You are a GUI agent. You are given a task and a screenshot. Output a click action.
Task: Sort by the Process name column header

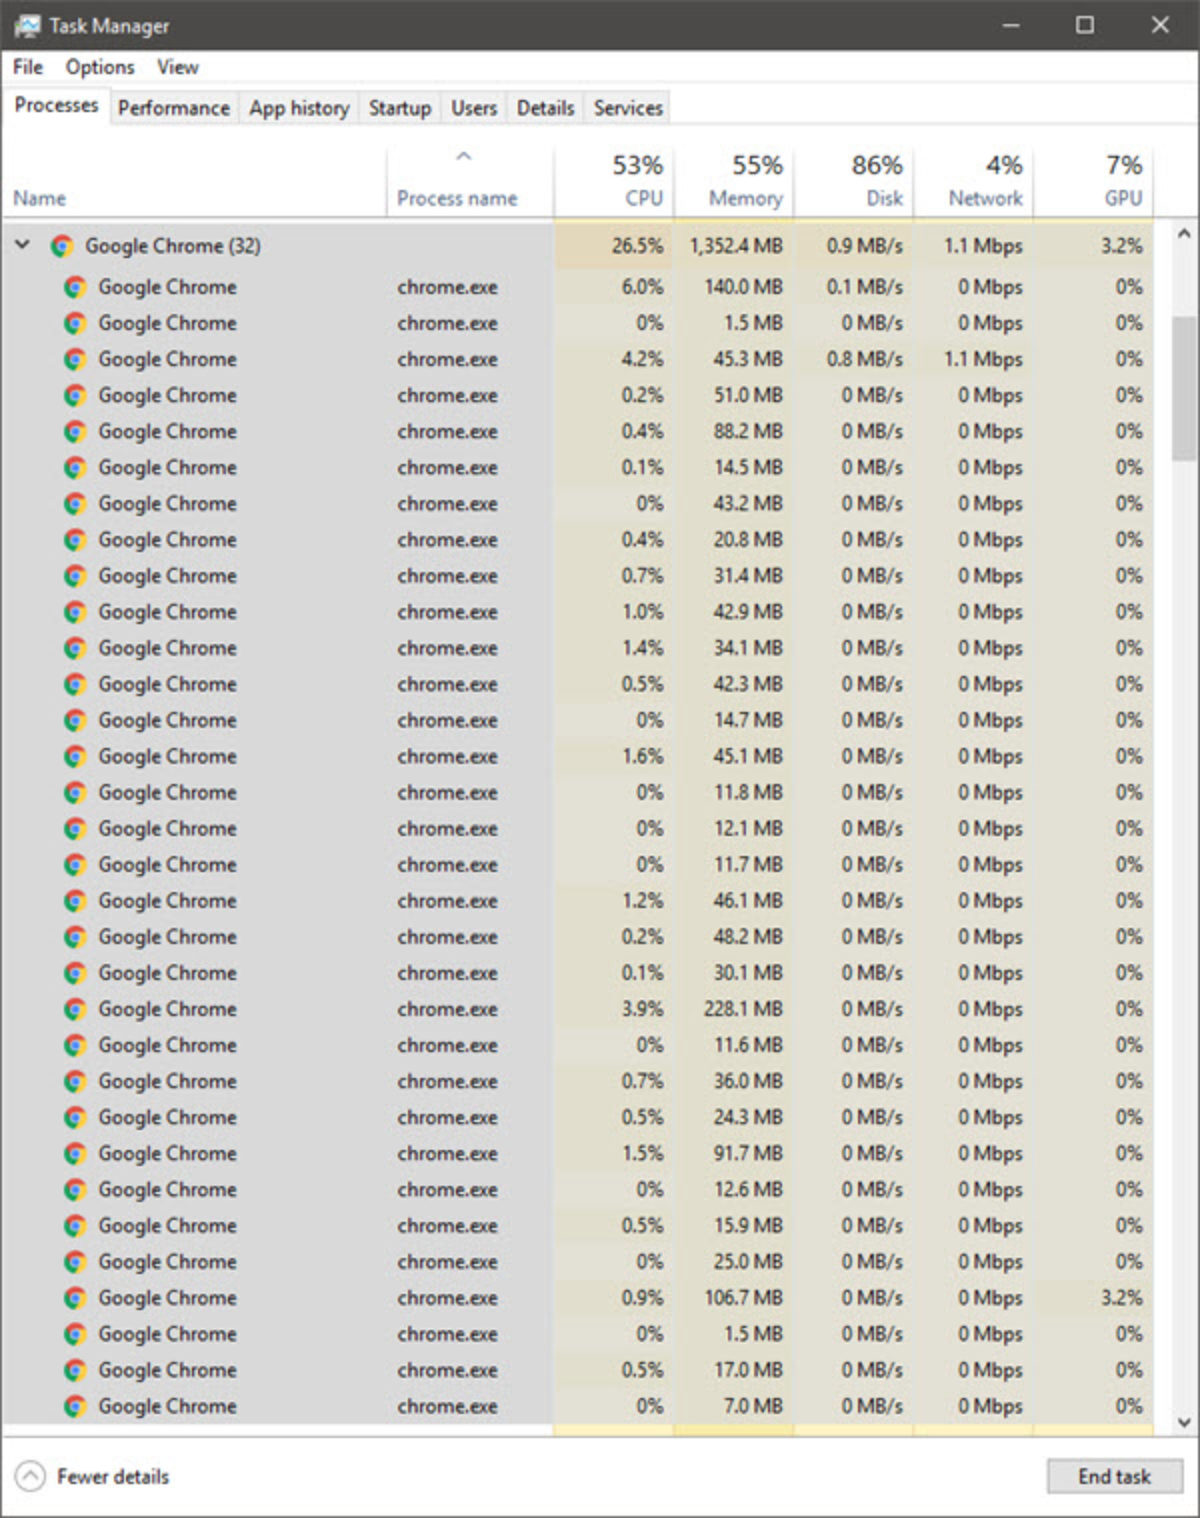tap(470, 181)
